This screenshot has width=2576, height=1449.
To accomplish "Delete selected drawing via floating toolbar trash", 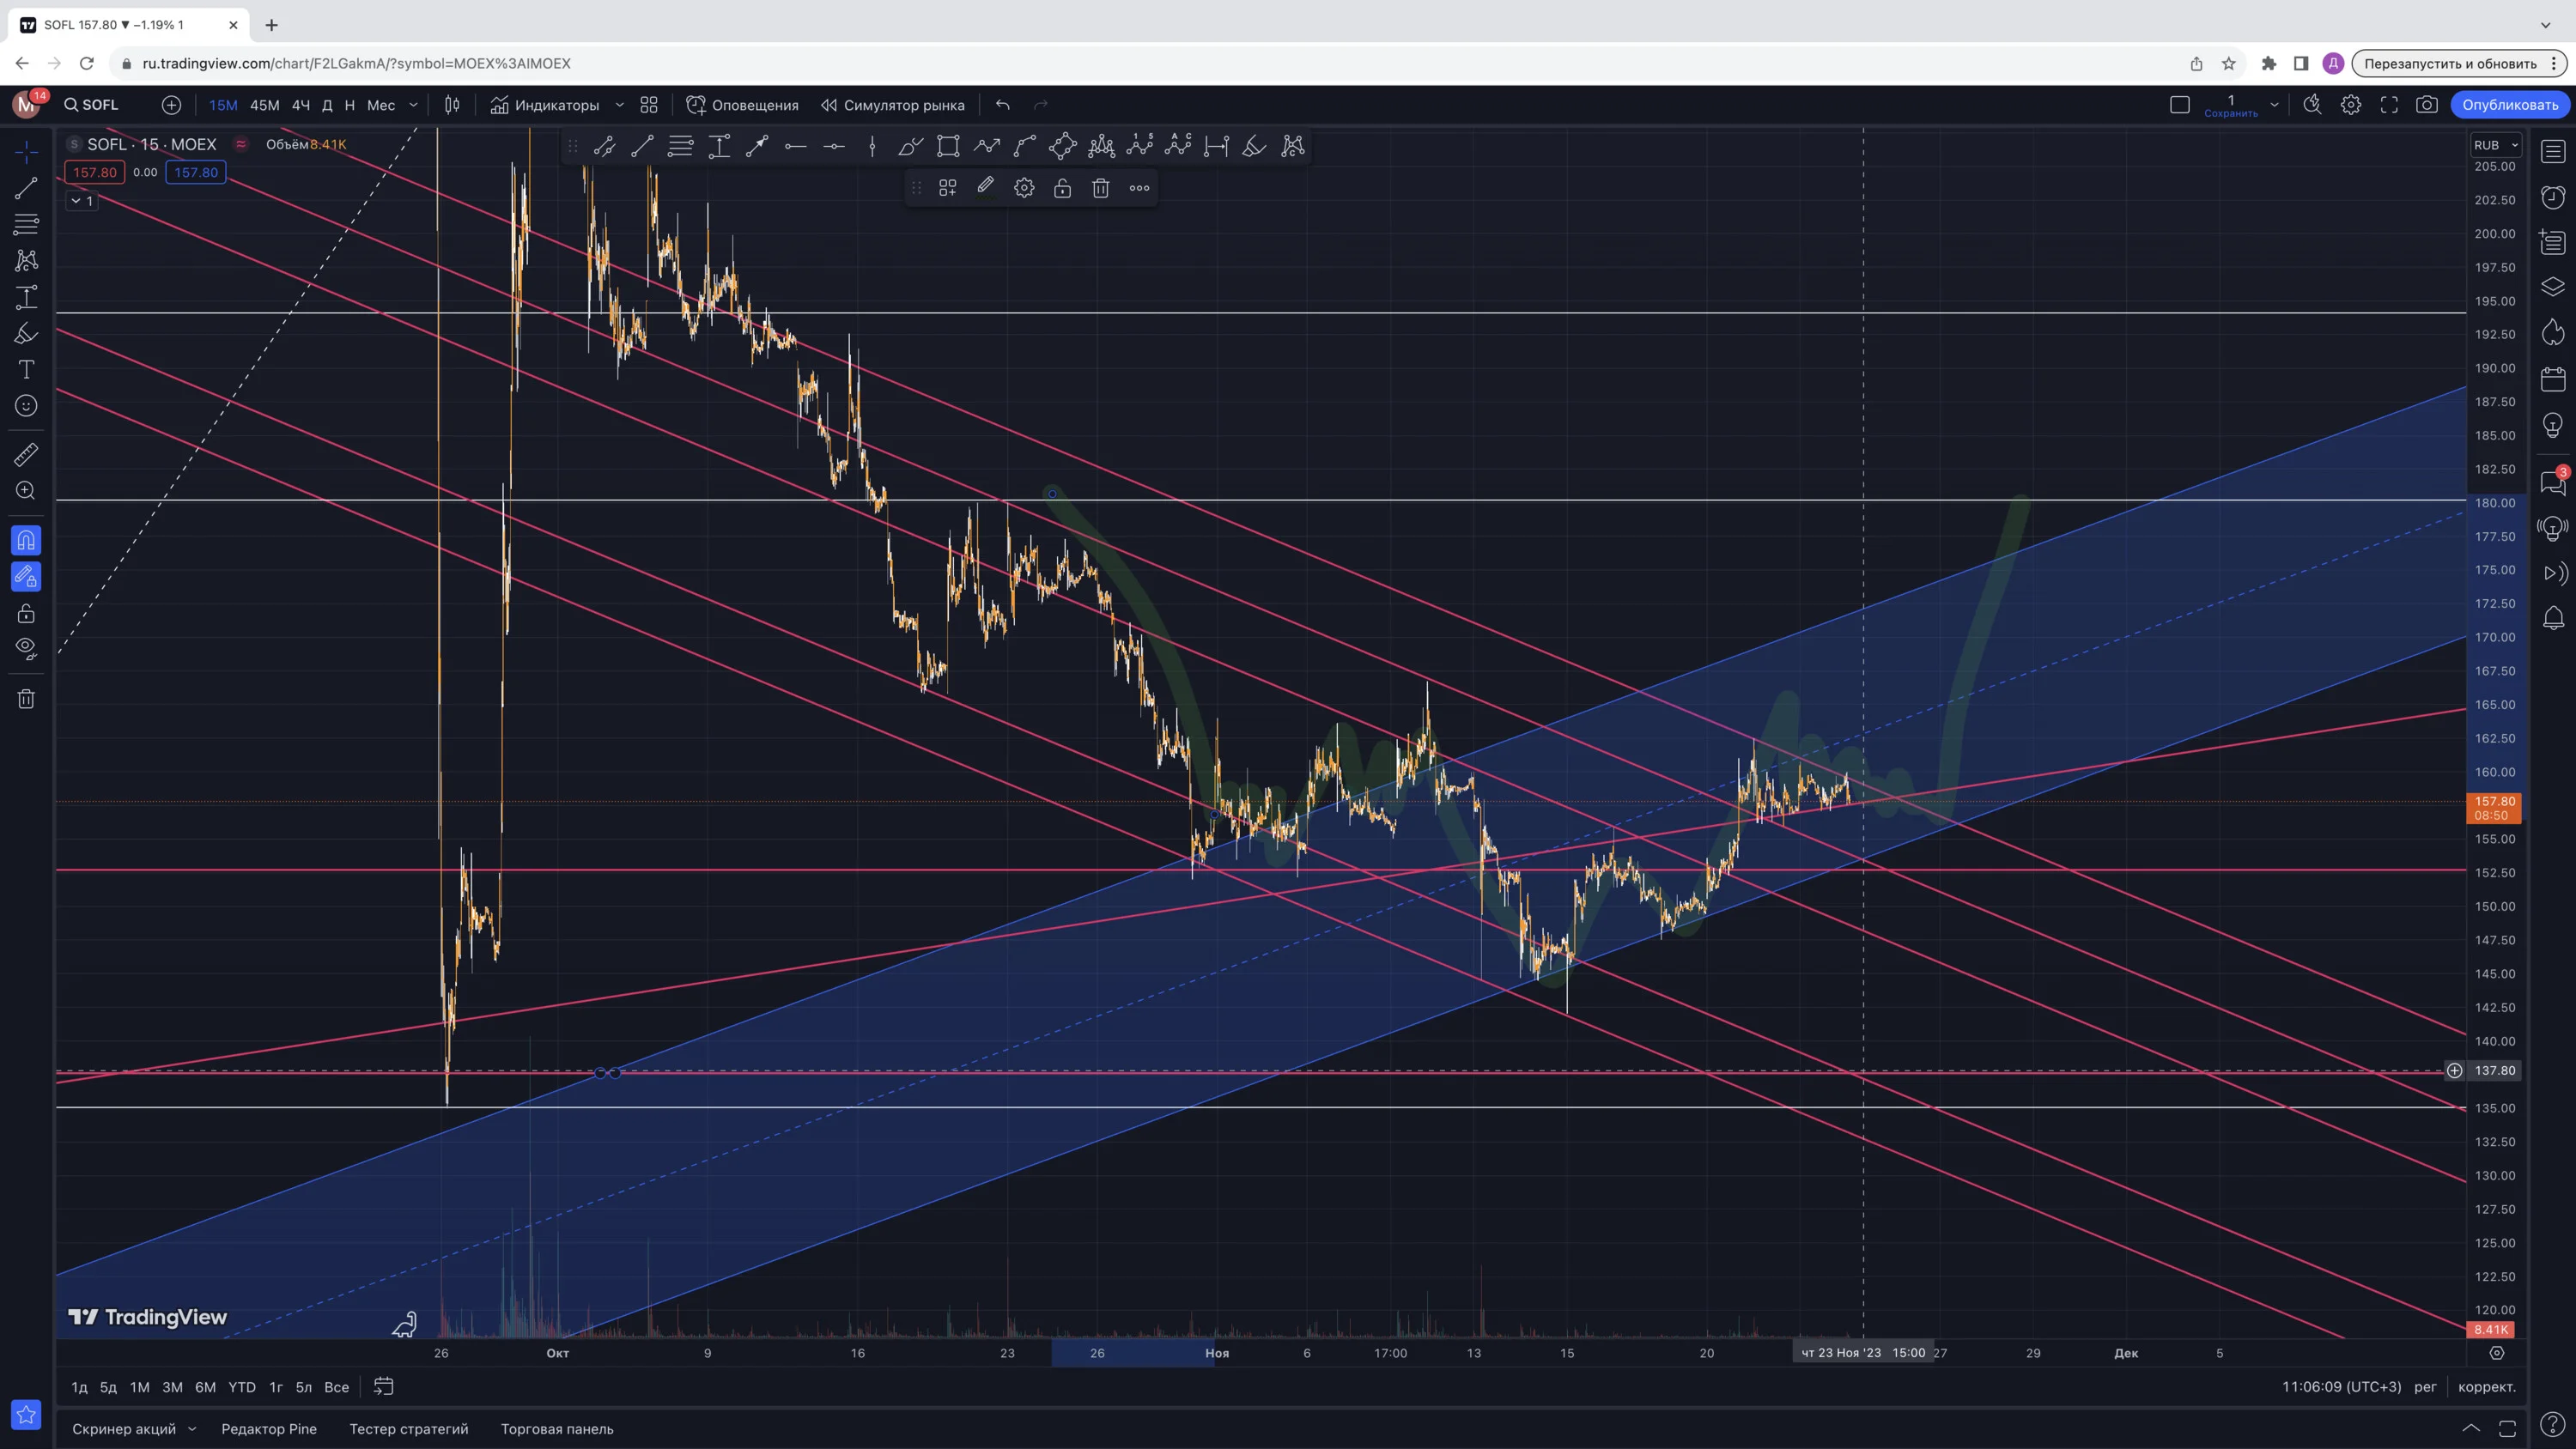I will tap(1101, 188).
